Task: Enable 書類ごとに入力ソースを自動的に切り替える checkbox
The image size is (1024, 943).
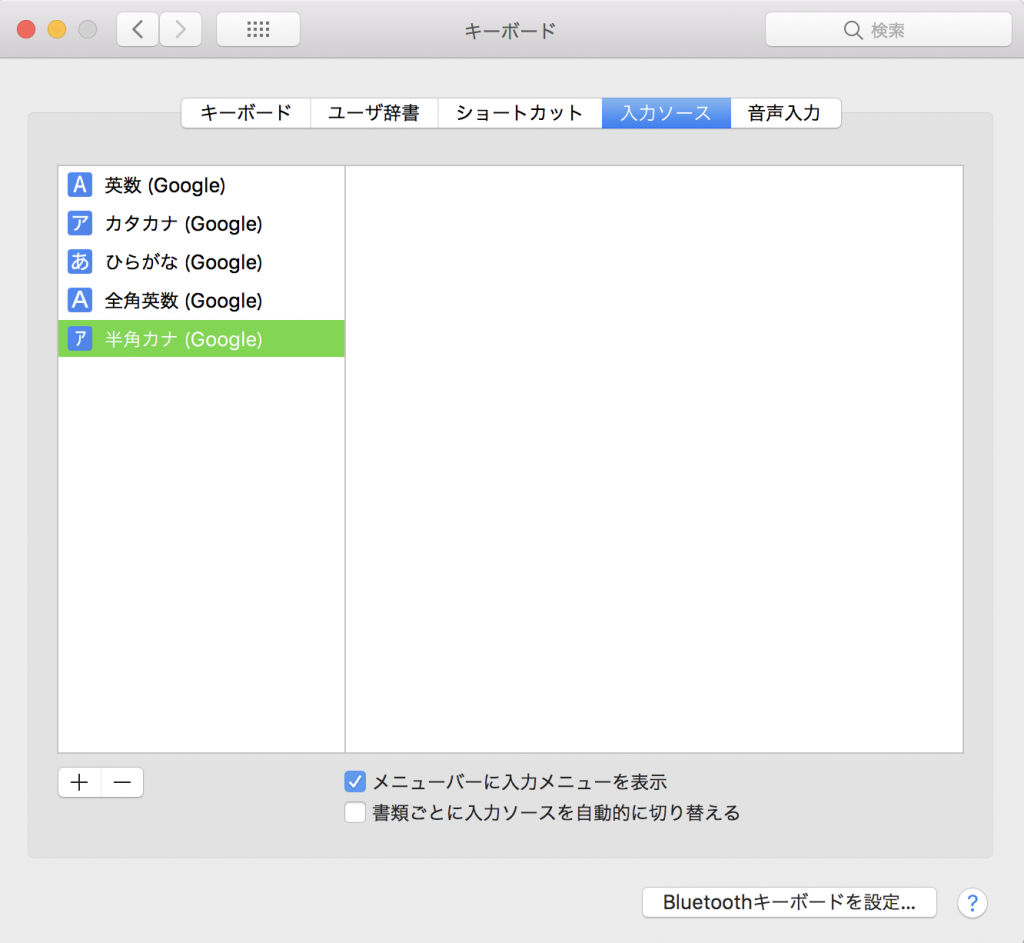Action: [355, 813]
